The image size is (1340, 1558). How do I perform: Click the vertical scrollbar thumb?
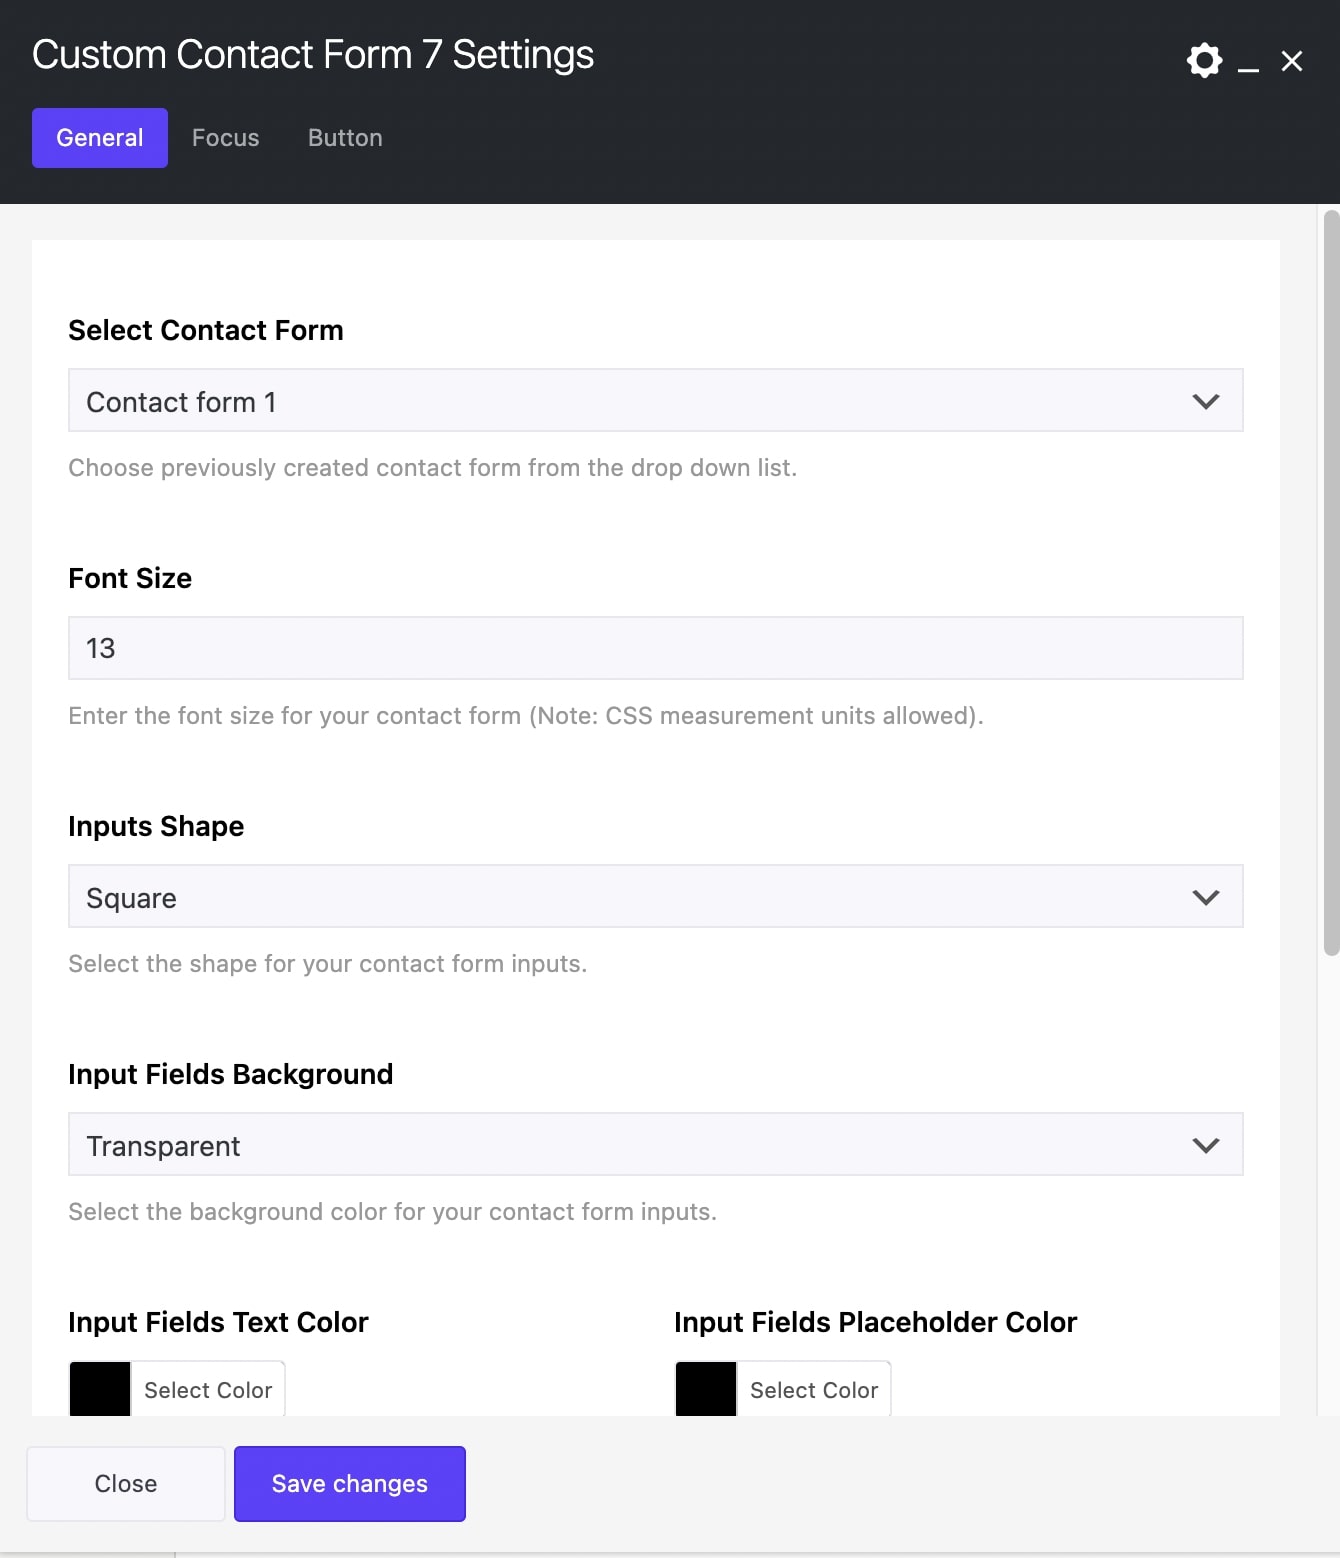[x=1331, y=580]
